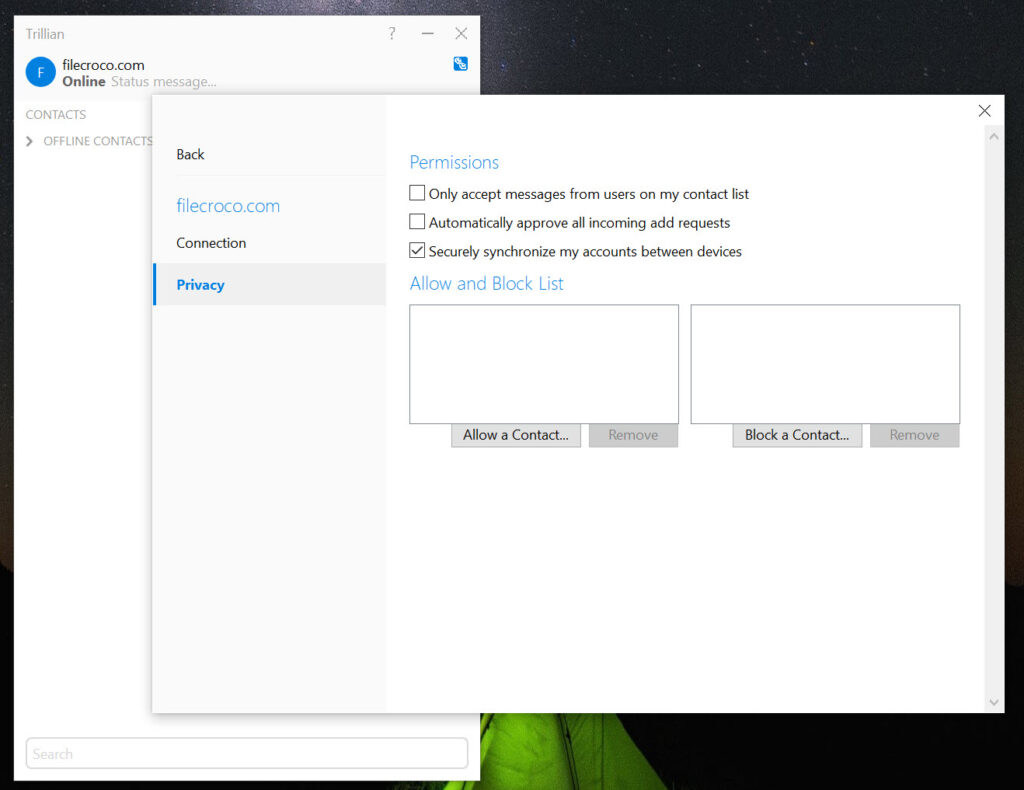1024x790 pixels.
Task: Uncheck securely synchronize accounts between devices
Action: (x=417, y=251)
